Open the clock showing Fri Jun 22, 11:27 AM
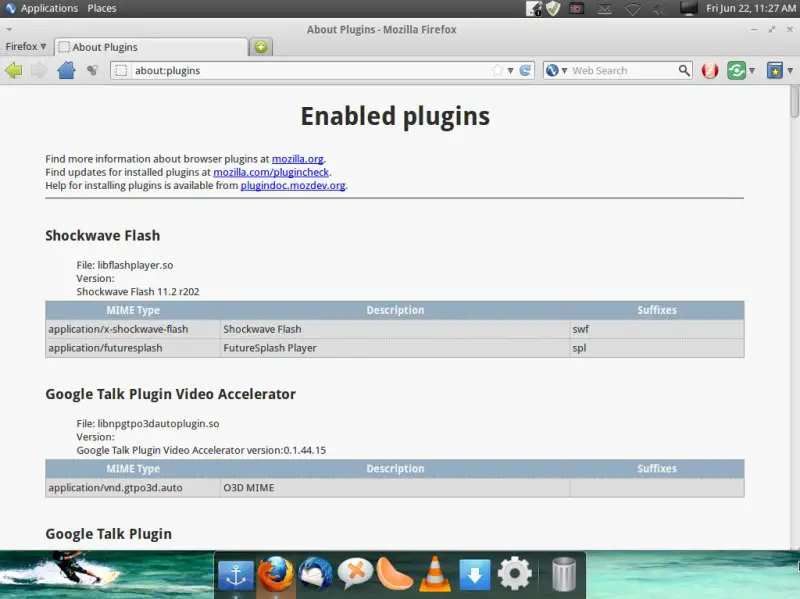The image size is (800, 599). (751, 9)
